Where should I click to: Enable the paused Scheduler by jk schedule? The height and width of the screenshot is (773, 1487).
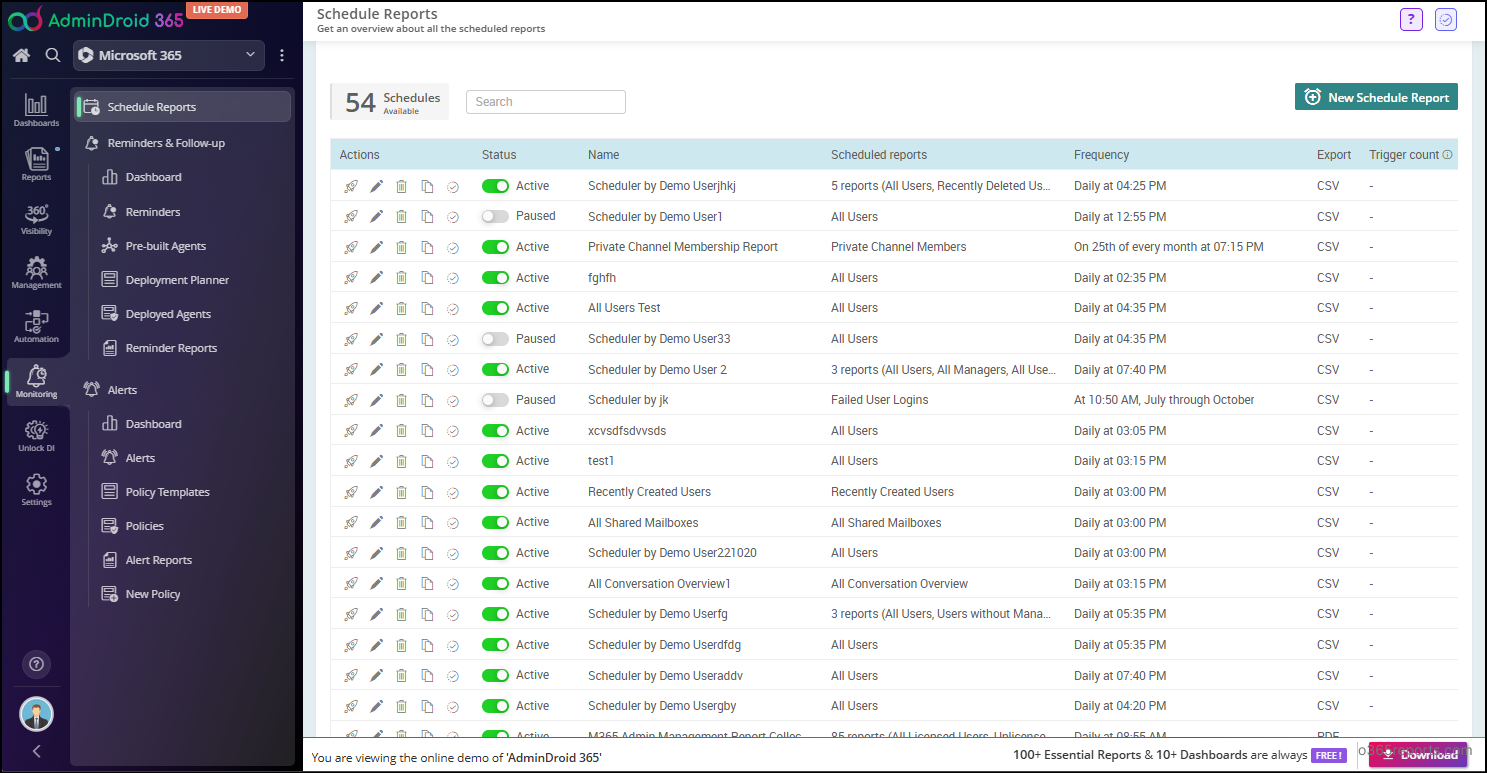(x=495, y=400)
